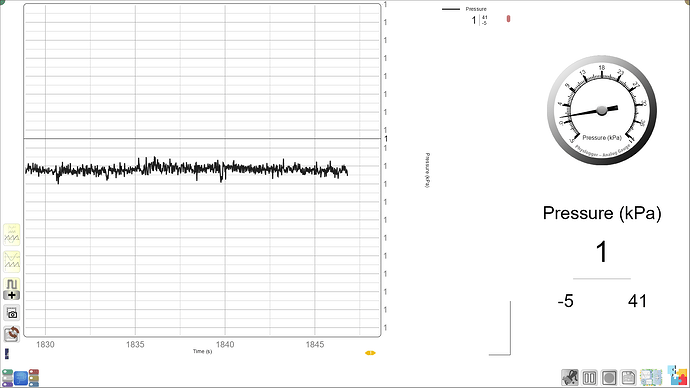690x388 pixels.
Task: Click the overlapping waveforms display icon
Action: pyautogui.click(x=12, y=235)
